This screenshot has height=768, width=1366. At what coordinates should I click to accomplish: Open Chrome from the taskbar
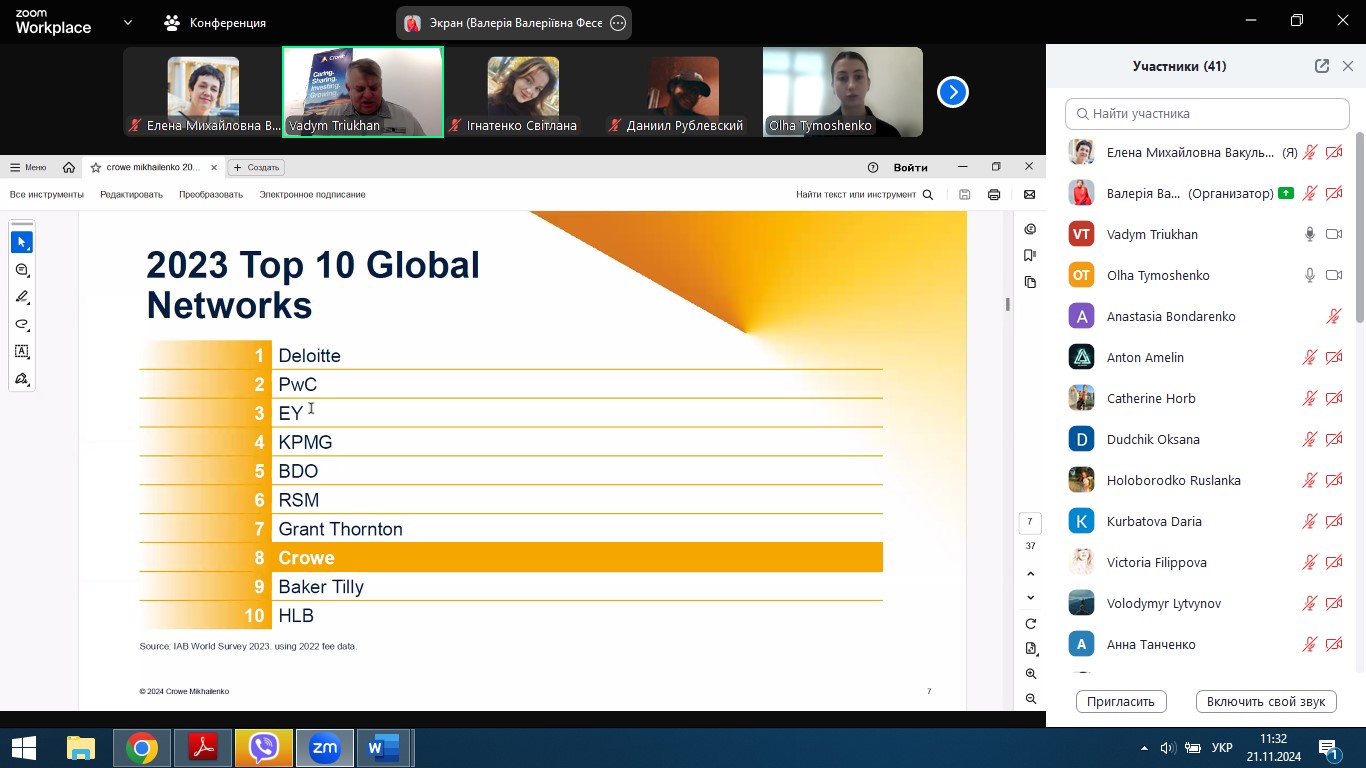click(x=142, y=748)
